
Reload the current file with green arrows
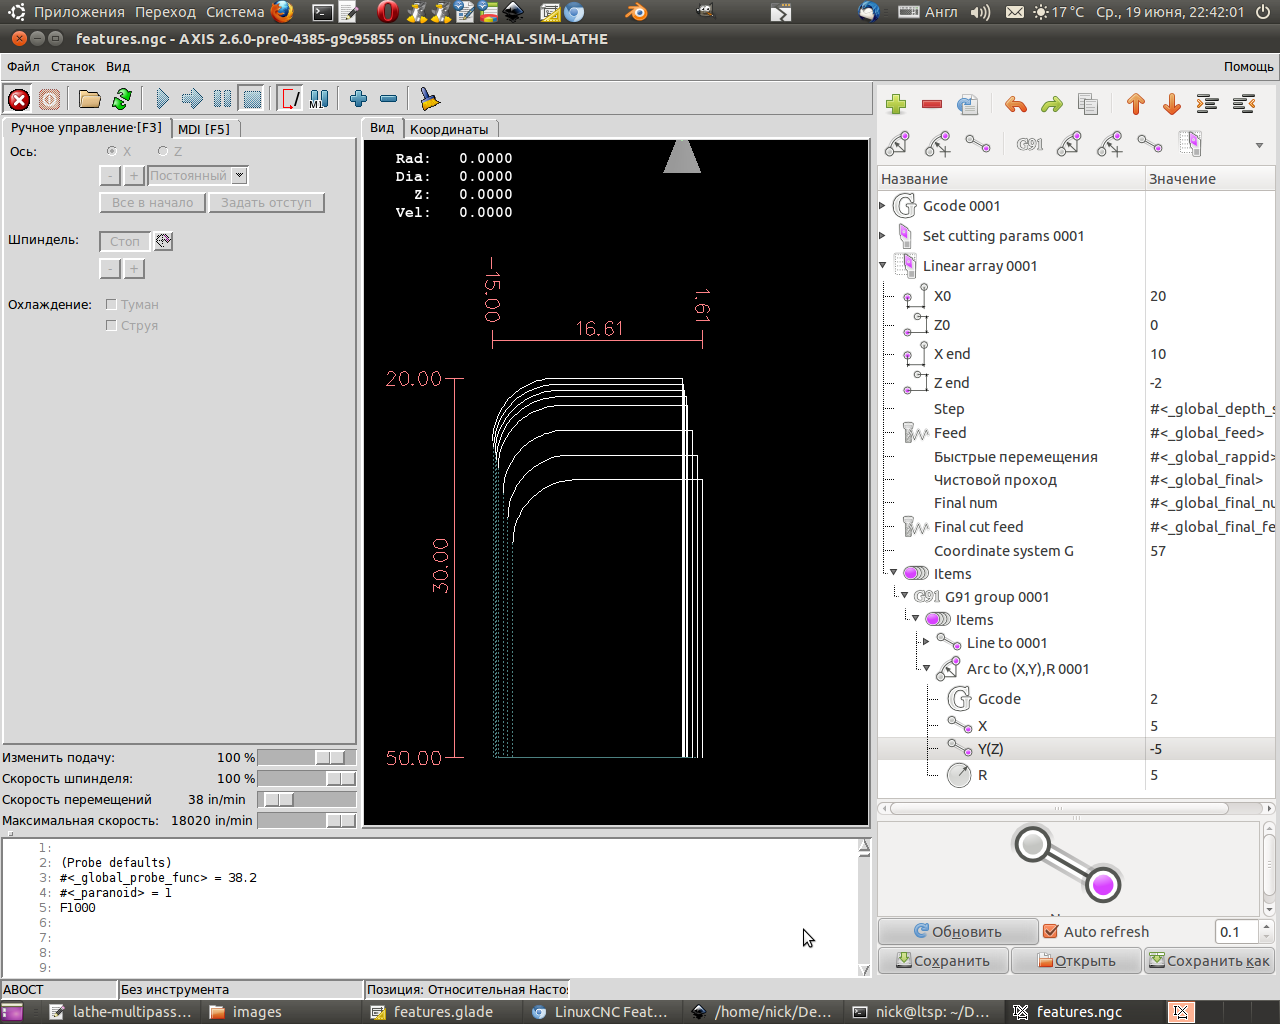(x=122, y=99)
